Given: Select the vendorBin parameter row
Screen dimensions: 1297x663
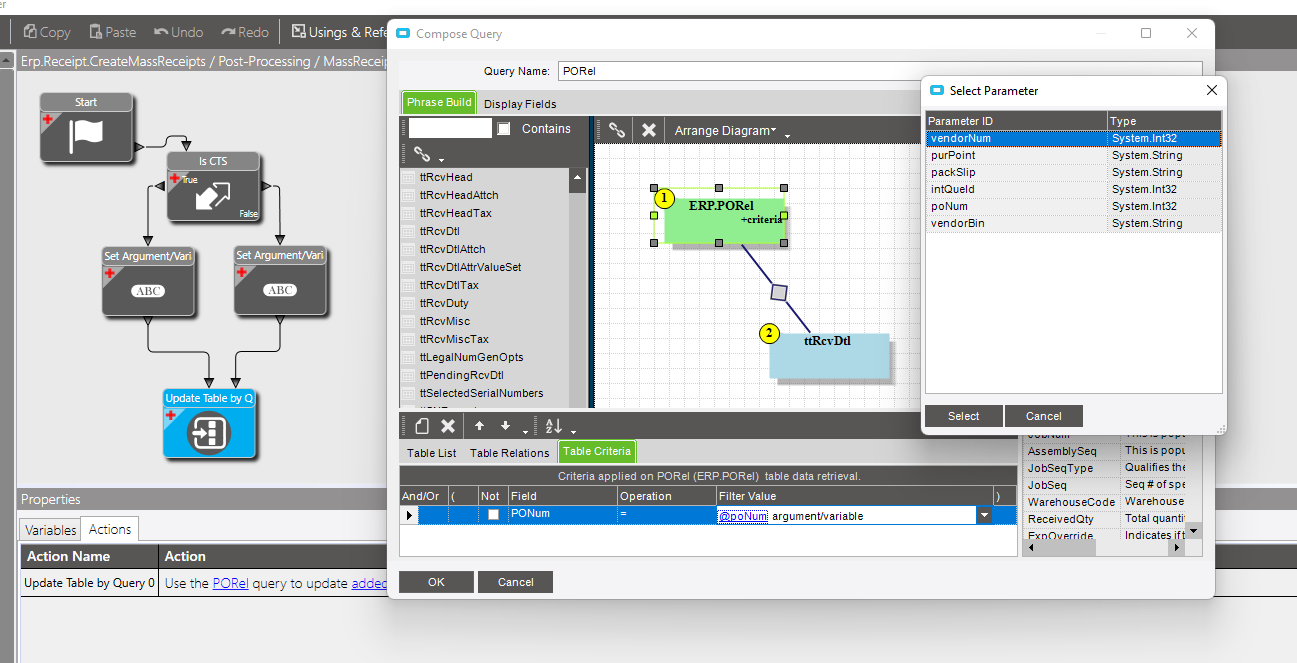Looking at the screenshot, I should (x=1073, y=223).
